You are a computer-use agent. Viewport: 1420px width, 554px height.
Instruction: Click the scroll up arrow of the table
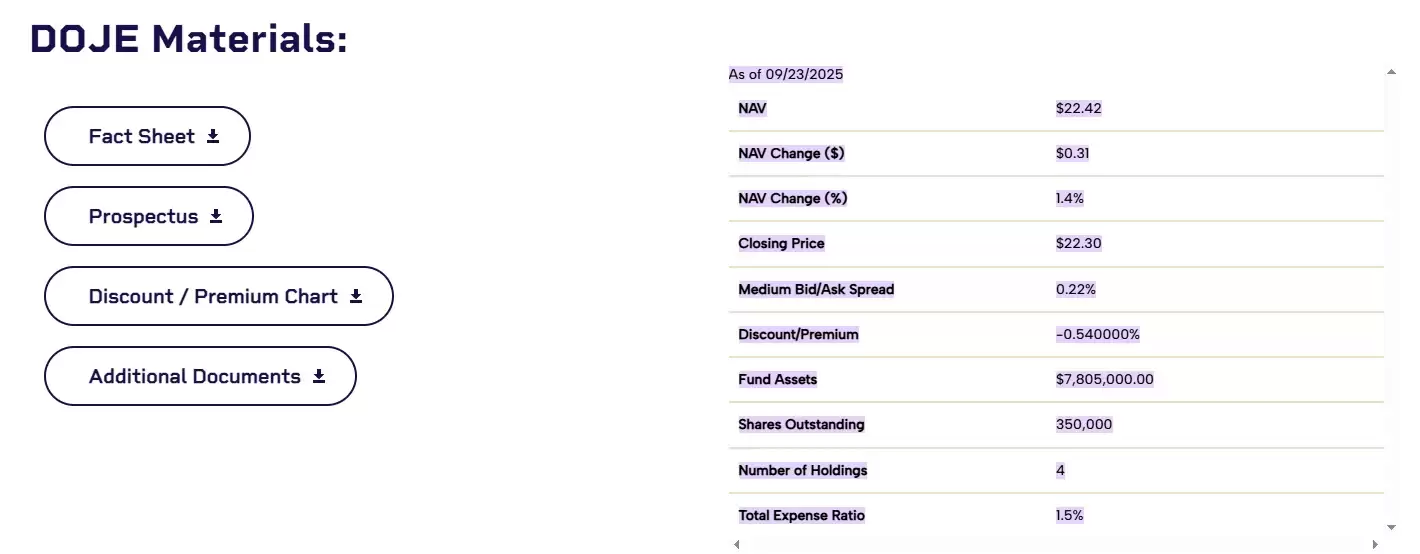point(1391,72)
